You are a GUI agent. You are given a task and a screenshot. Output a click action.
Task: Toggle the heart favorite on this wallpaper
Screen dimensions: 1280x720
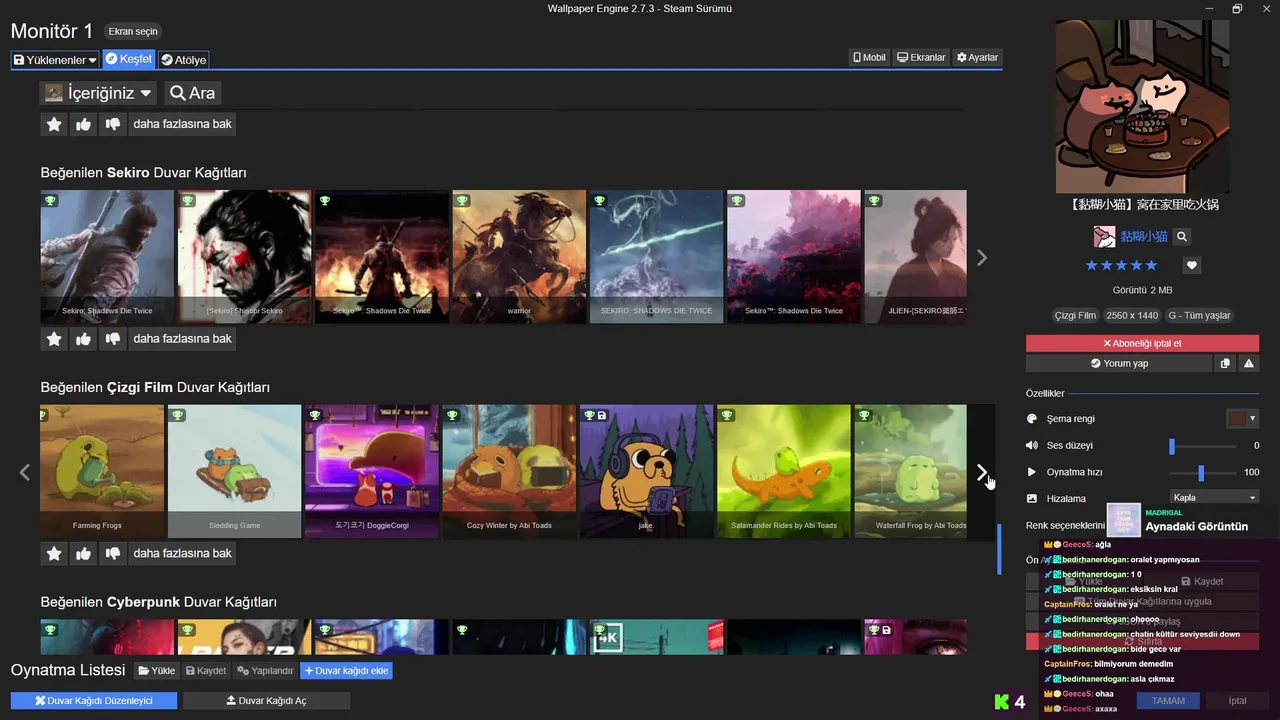coord(1191,266)
